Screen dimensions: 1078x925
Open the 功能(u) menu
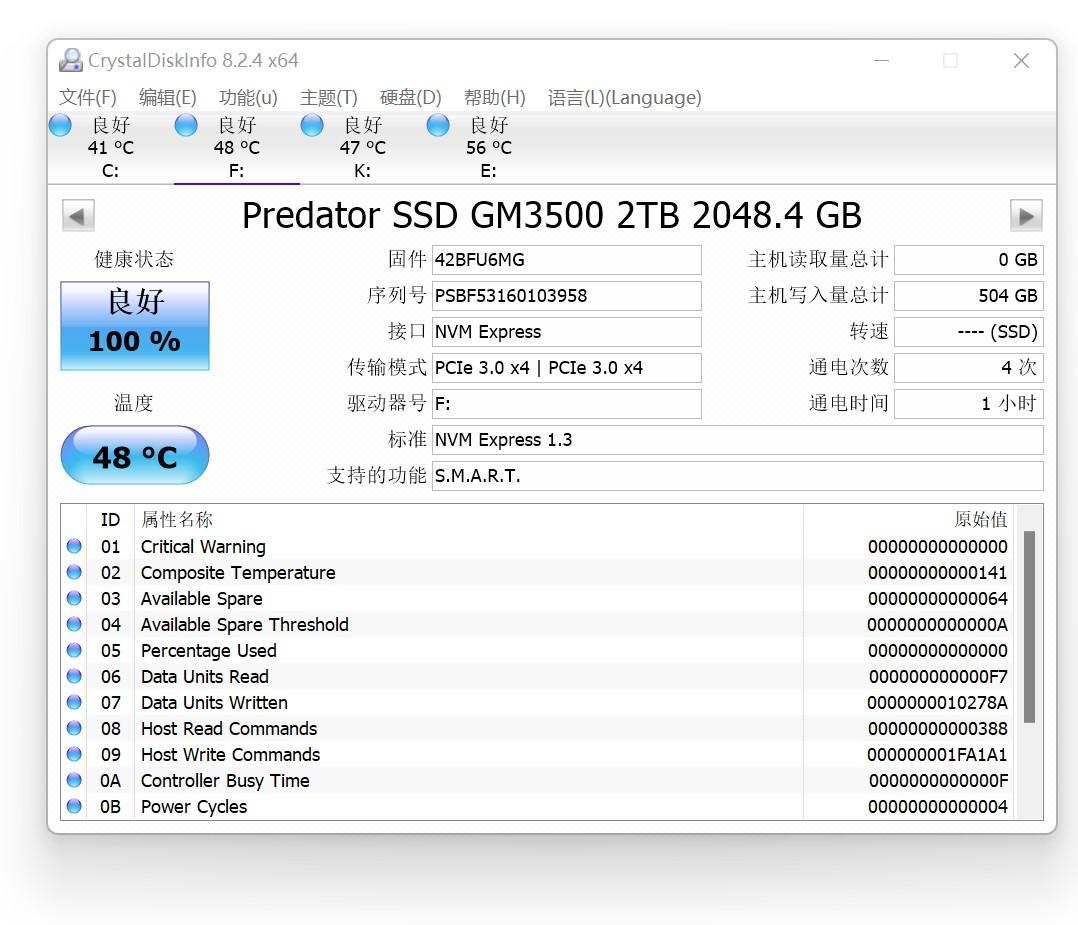coord(248,98)
